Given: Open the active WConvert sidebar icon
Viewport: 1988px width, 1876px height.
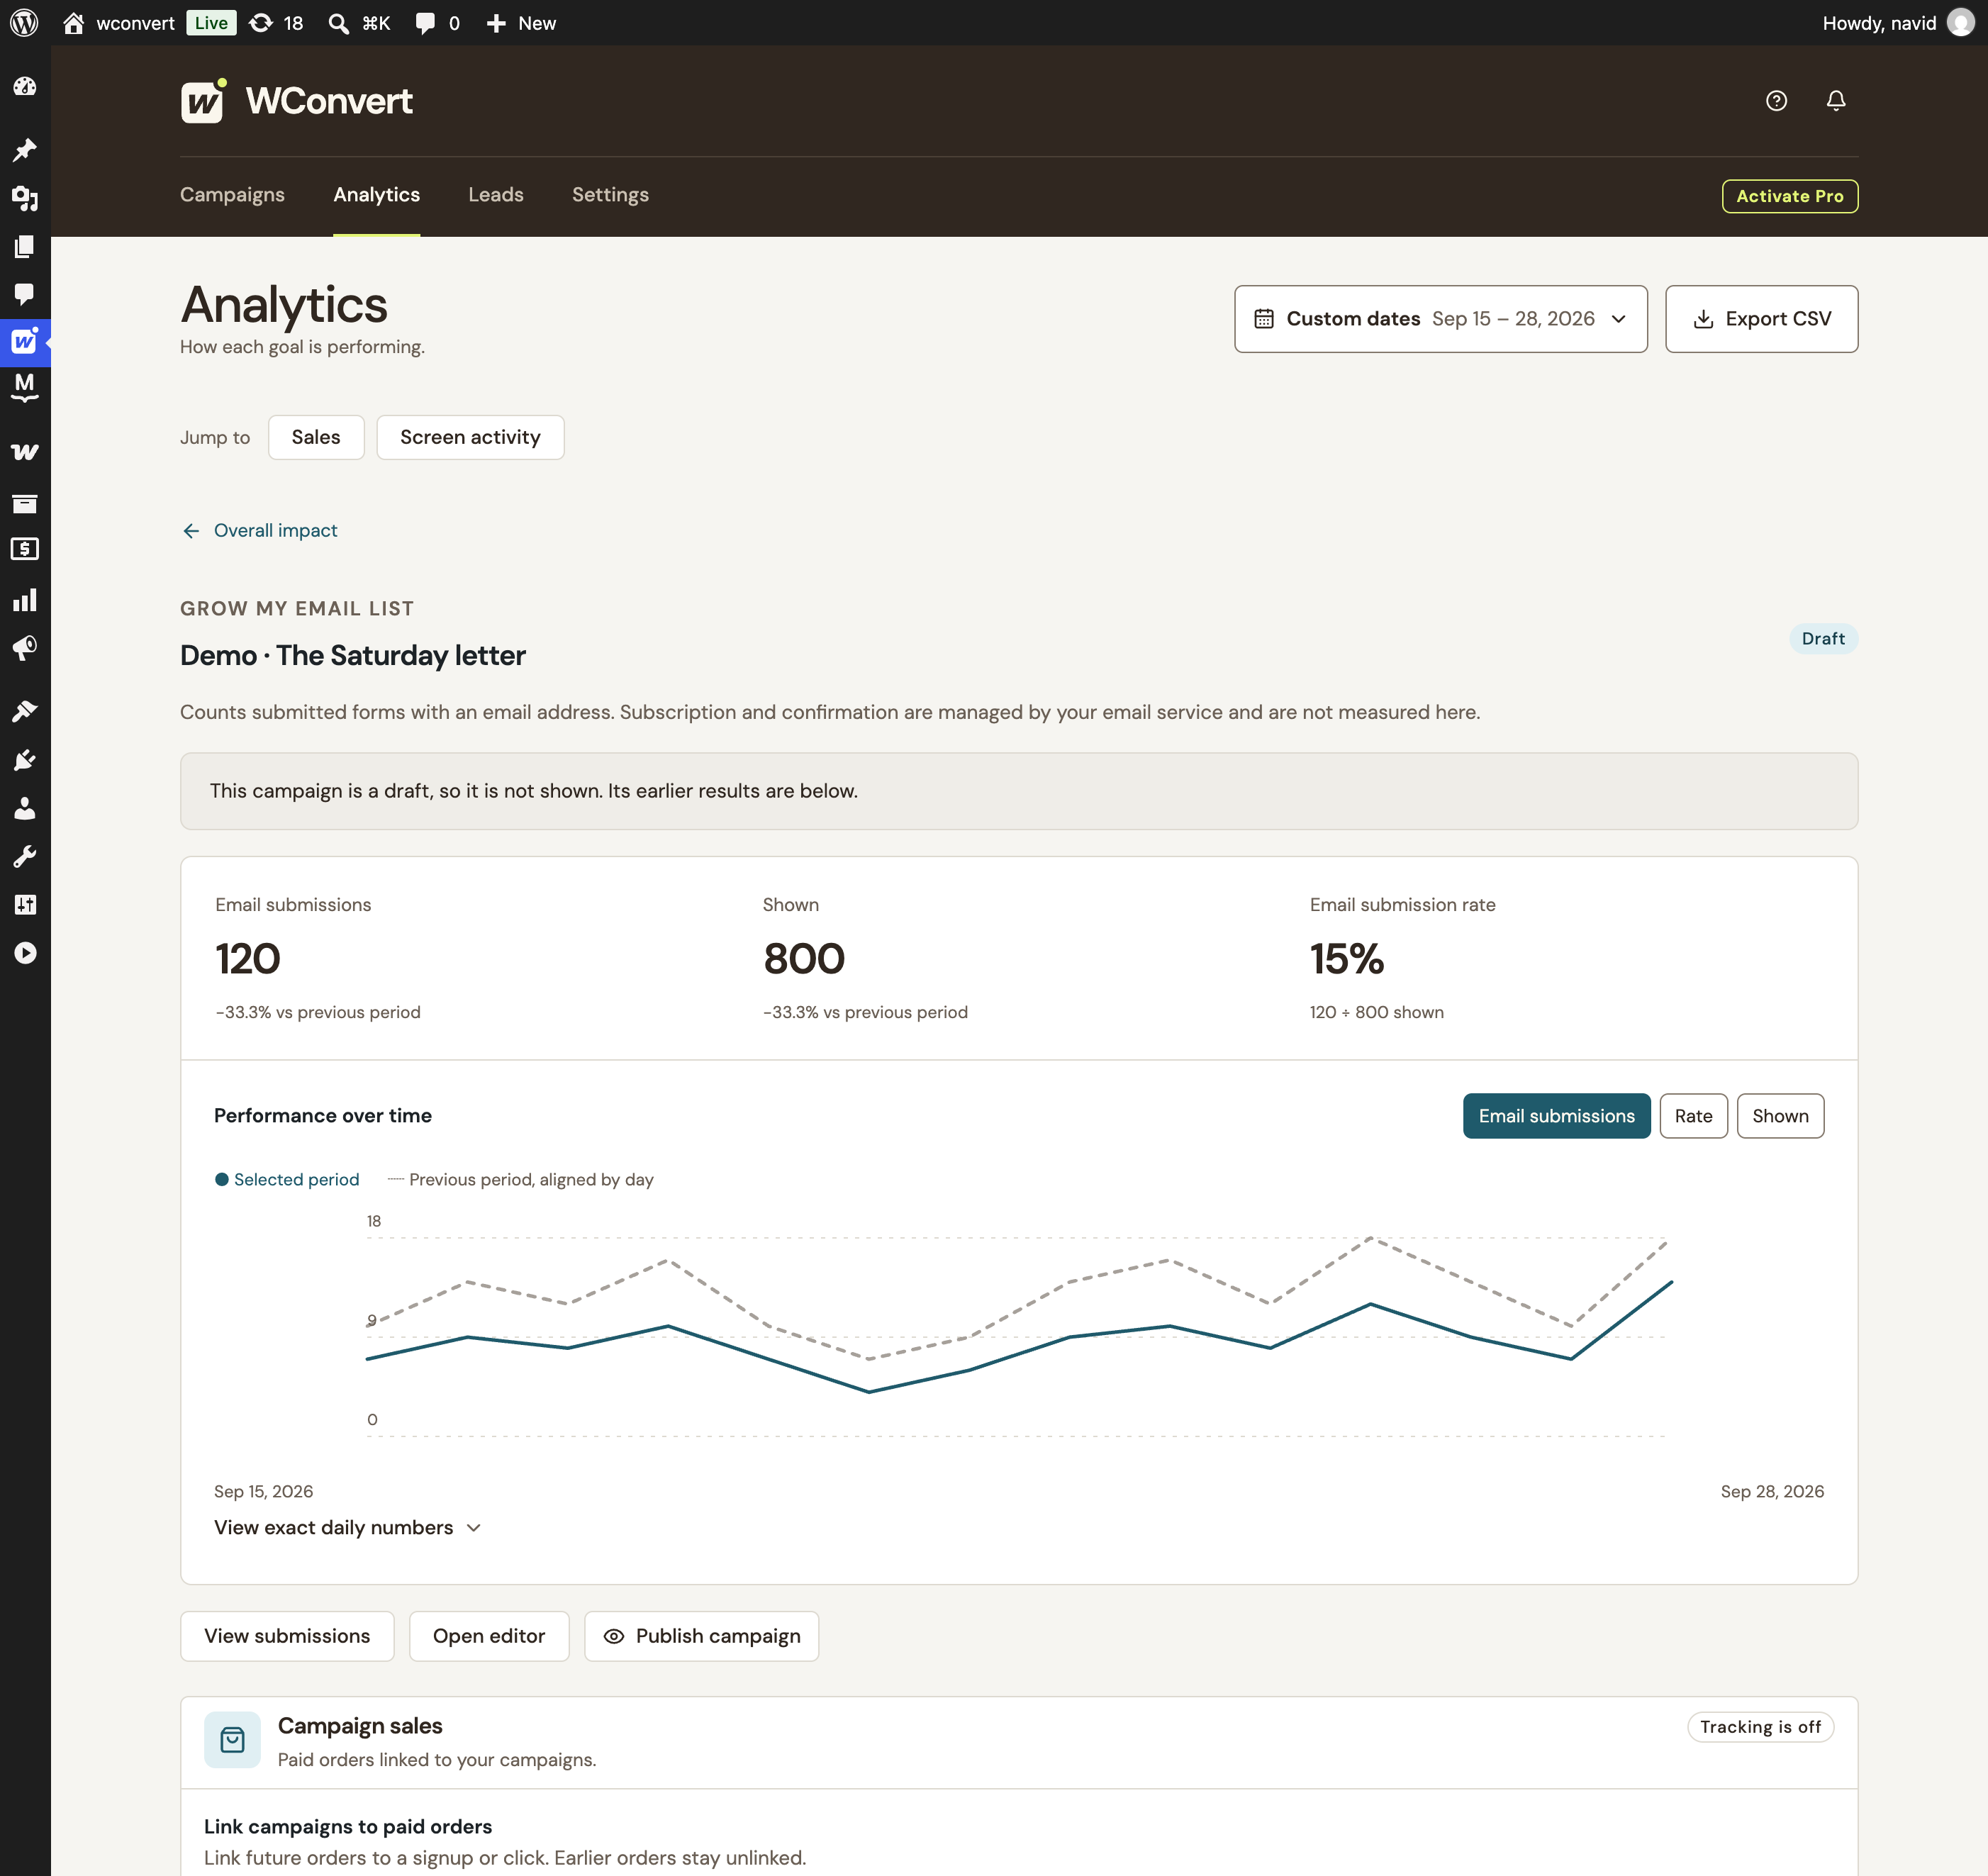Looking at the screenshot, I should [25, 342].
